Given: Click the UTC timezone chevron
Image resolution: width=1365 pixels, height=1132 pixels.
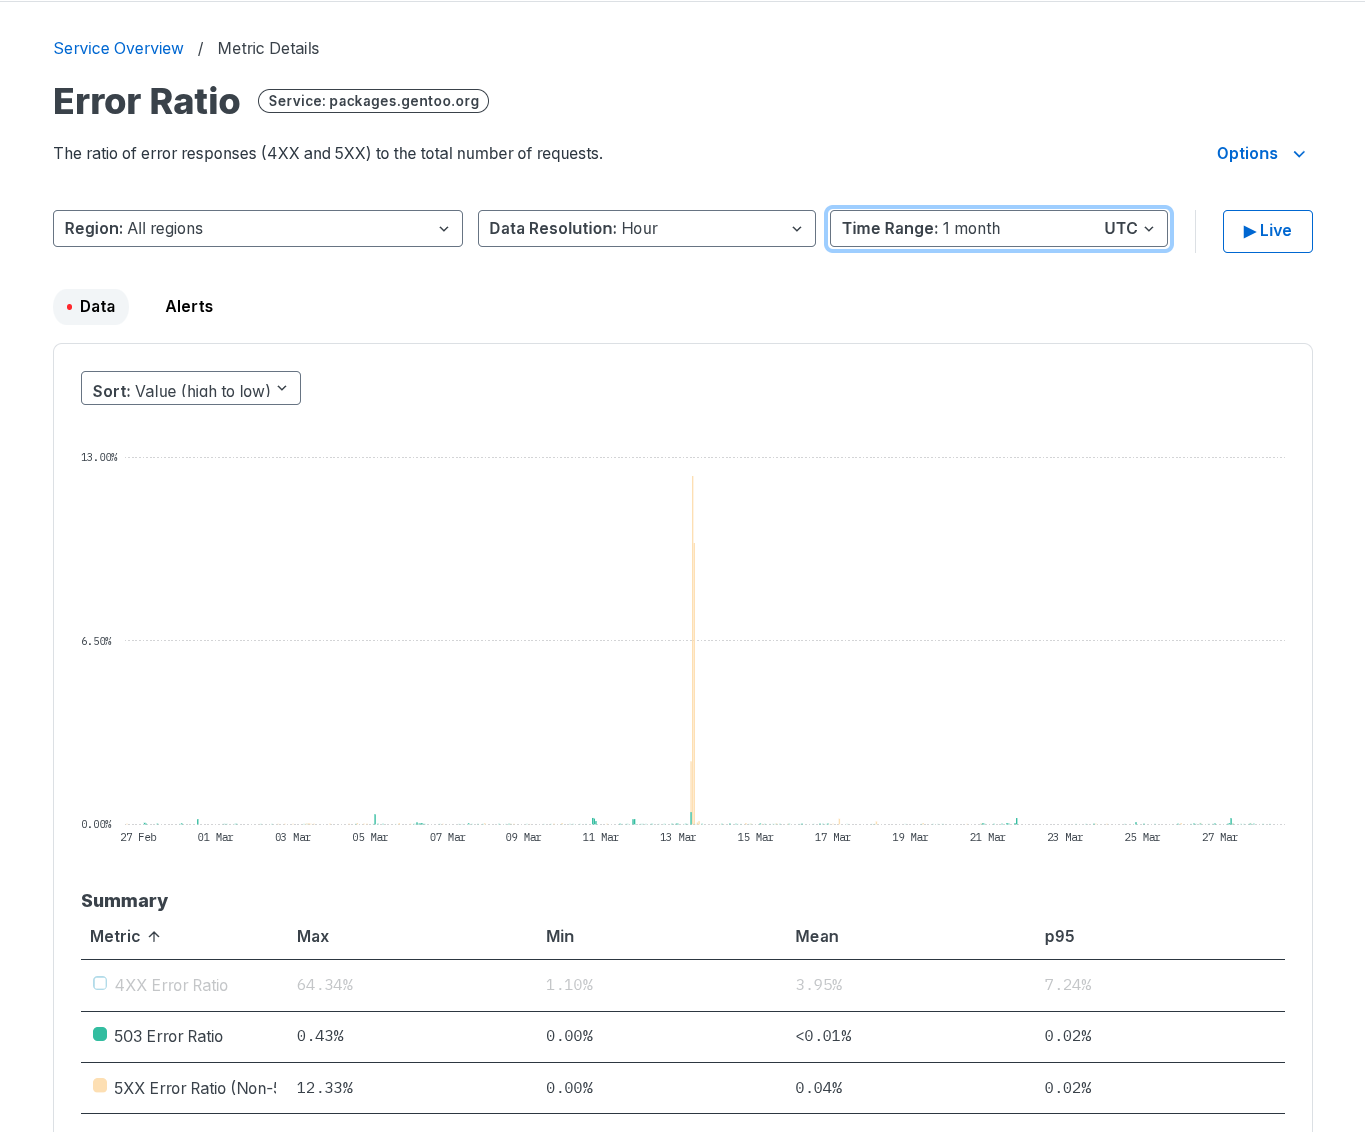Looking at the screenshot, I should 1149,229.
